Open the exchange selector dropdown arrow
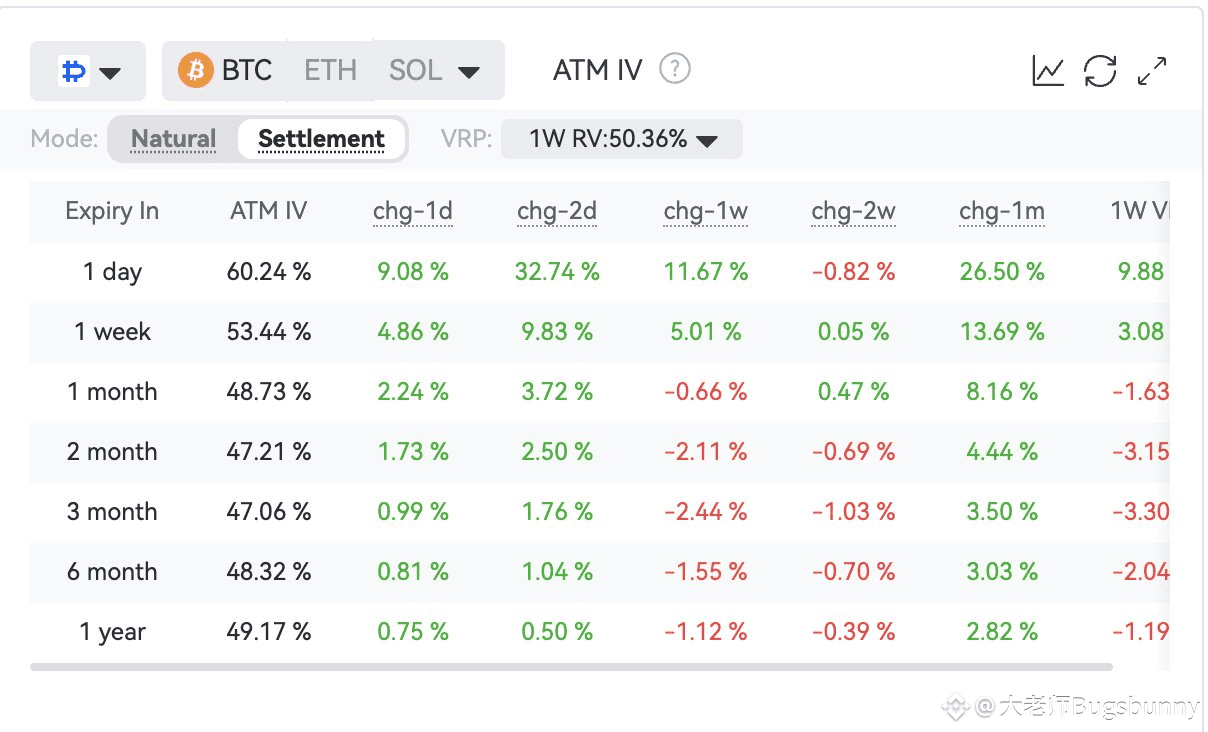Image resolution: width=1208 pixels, height=732 pixels. [x=110, y=72]
